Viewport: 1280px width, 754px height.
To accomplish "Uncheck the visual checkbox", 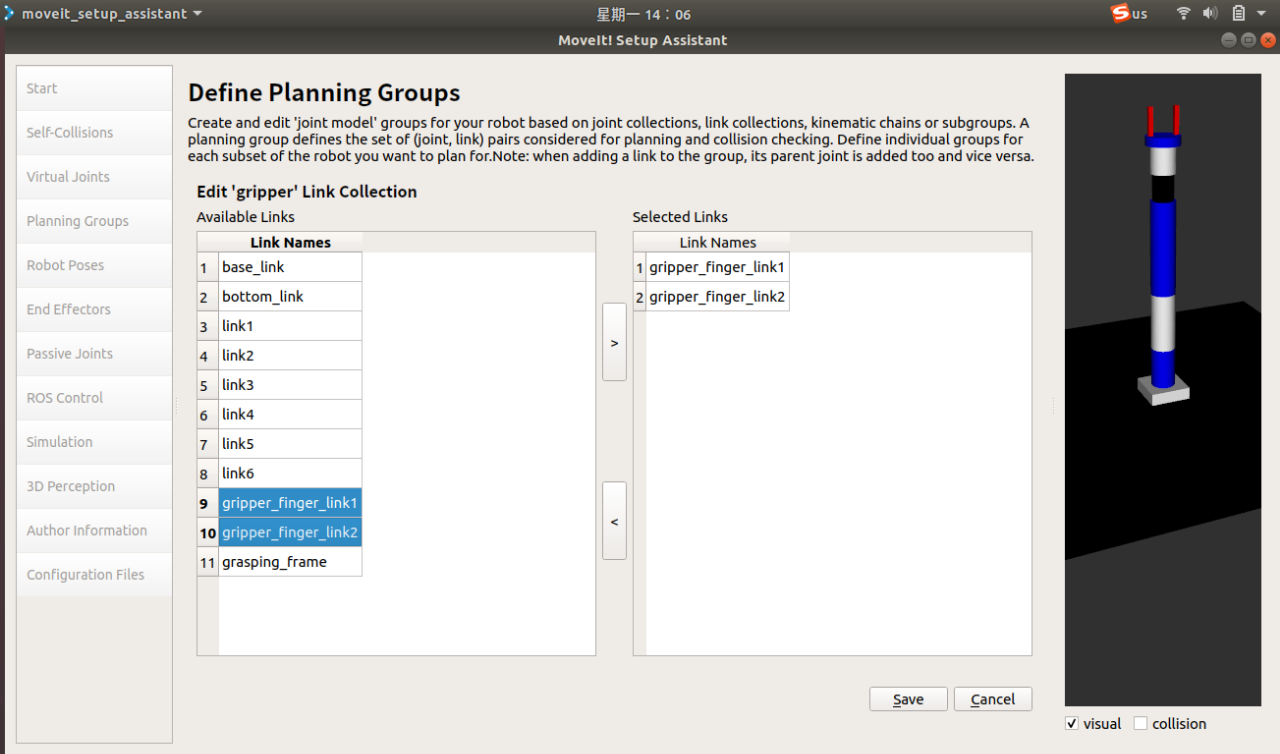I will click(x=1072, y=723).
